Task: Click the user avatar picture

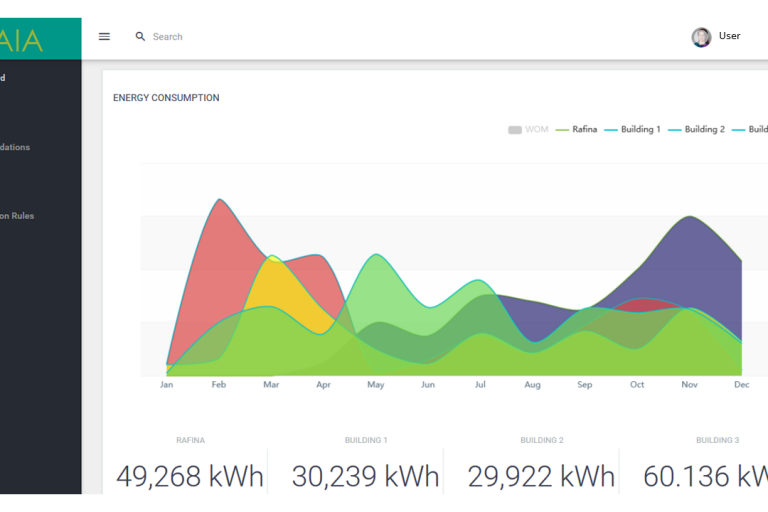Action: click(701, 37)
